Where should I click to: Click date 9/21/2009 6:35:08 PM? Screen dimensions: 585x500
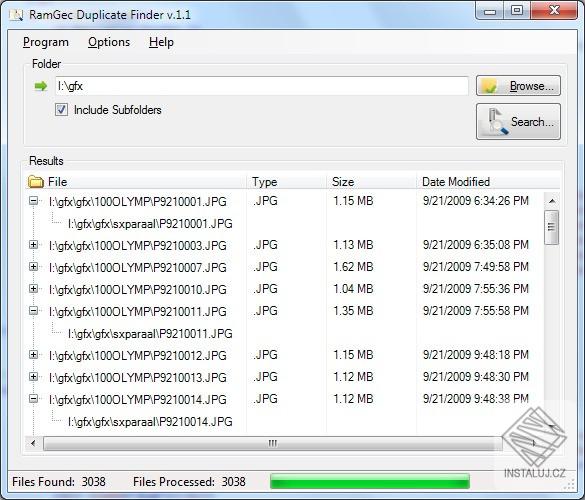(476, 245)
